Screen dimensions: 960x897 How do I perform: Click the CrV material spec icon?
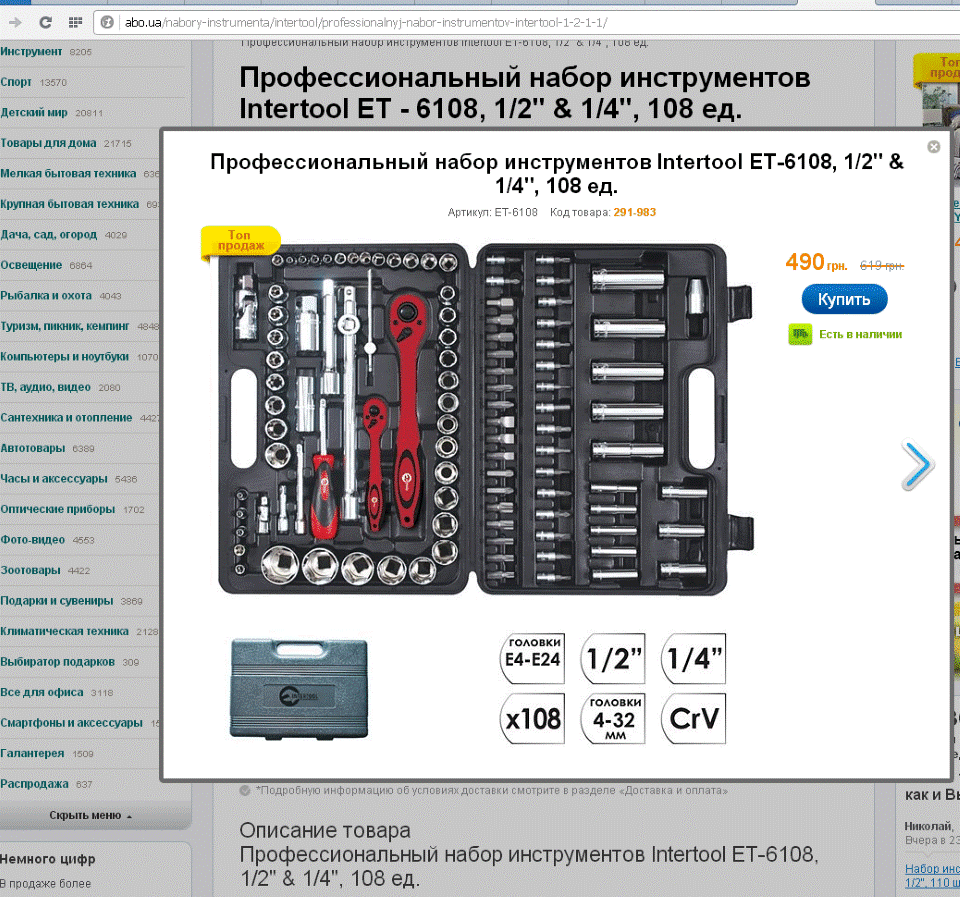click(x=694, y=719)
